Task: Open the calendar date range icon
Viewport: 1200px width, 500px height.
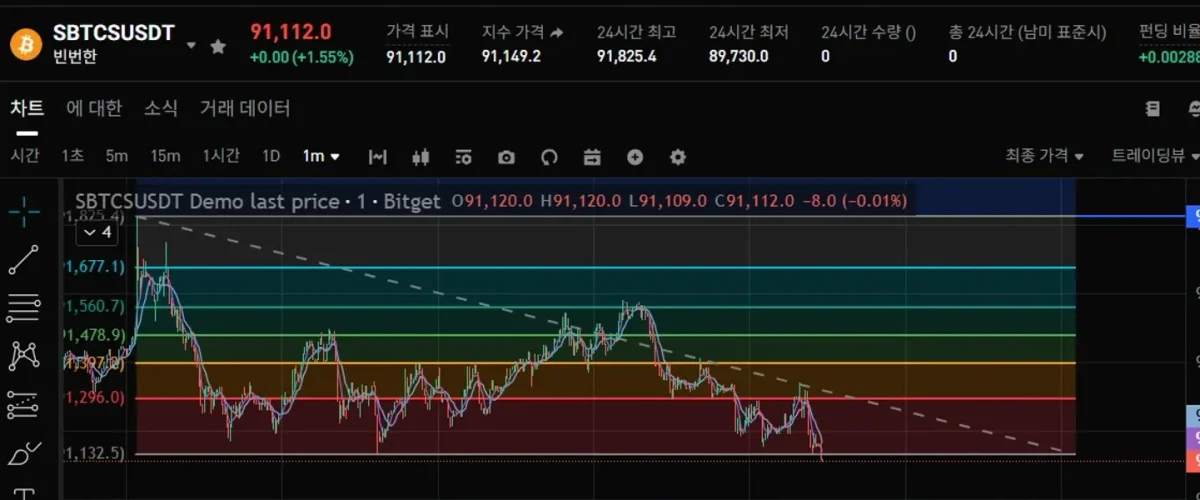Action: click(x=592, y=157)
